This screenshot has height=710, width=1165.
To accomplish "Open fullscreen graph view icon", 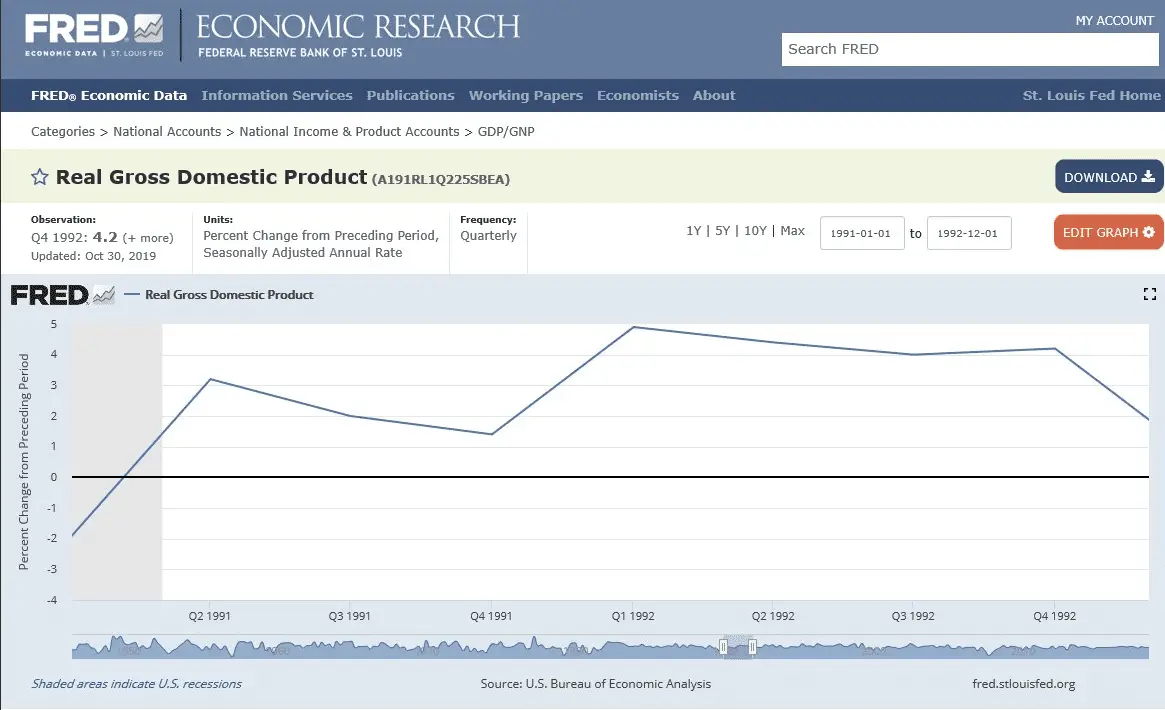I will tap(1149, 294).
